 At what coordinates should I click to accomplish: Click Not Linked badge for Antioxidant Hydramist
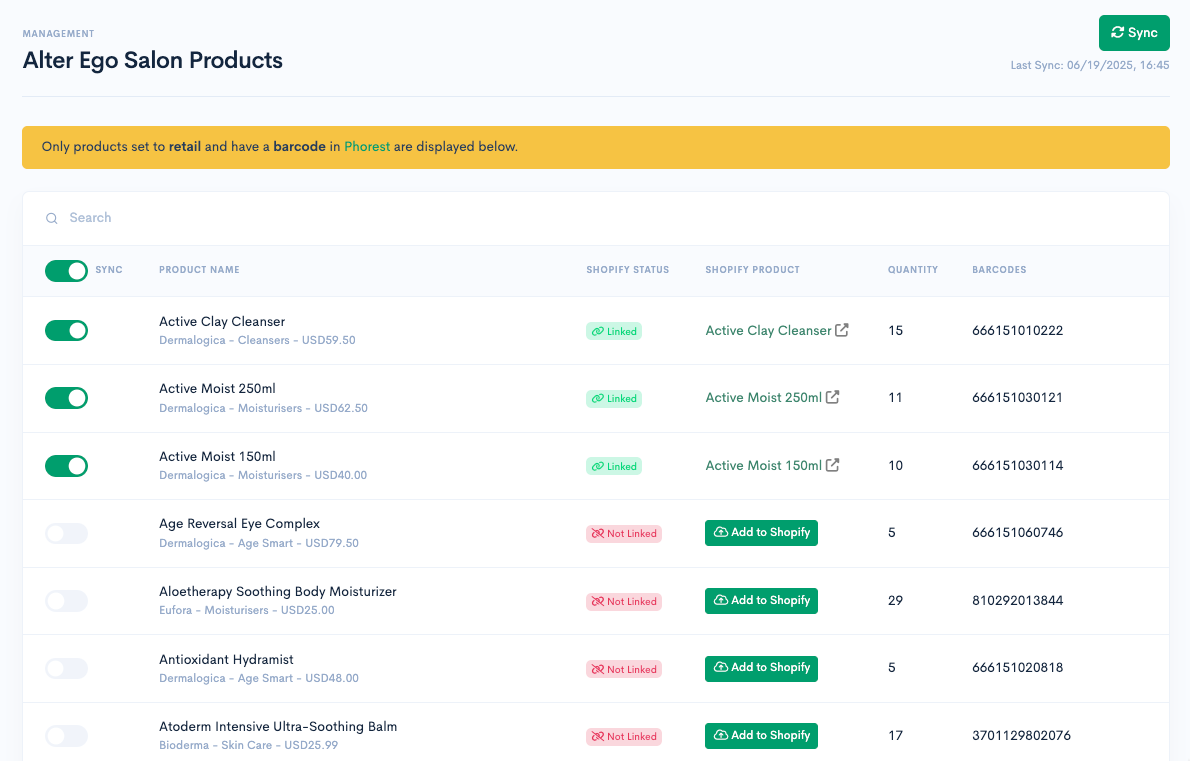click(624, 669)
